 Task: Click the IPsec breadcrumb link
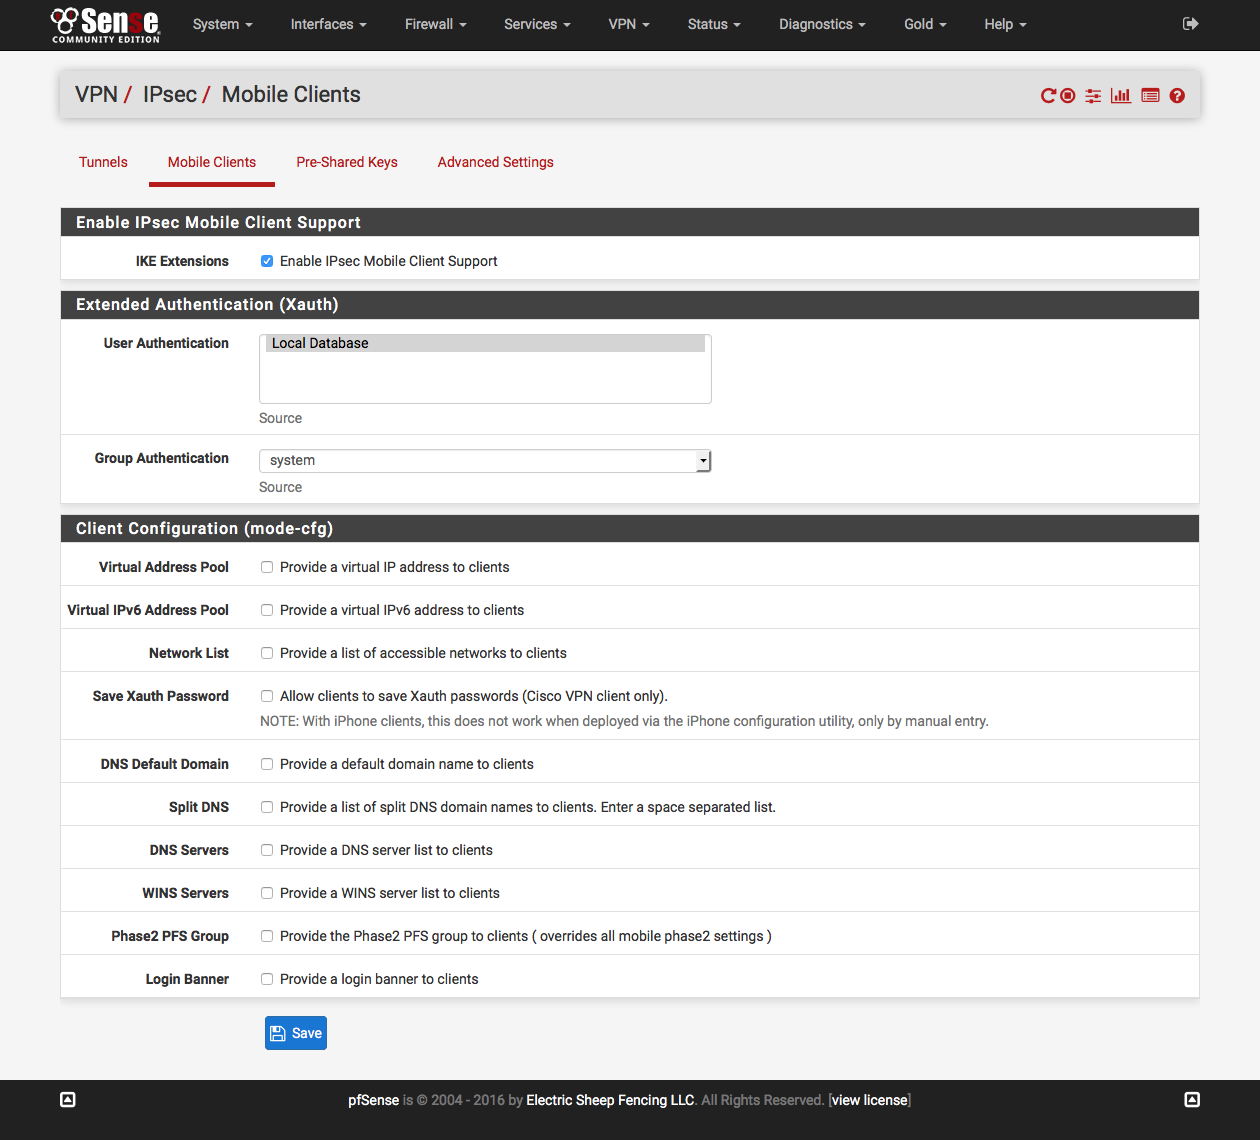[170, 94]
